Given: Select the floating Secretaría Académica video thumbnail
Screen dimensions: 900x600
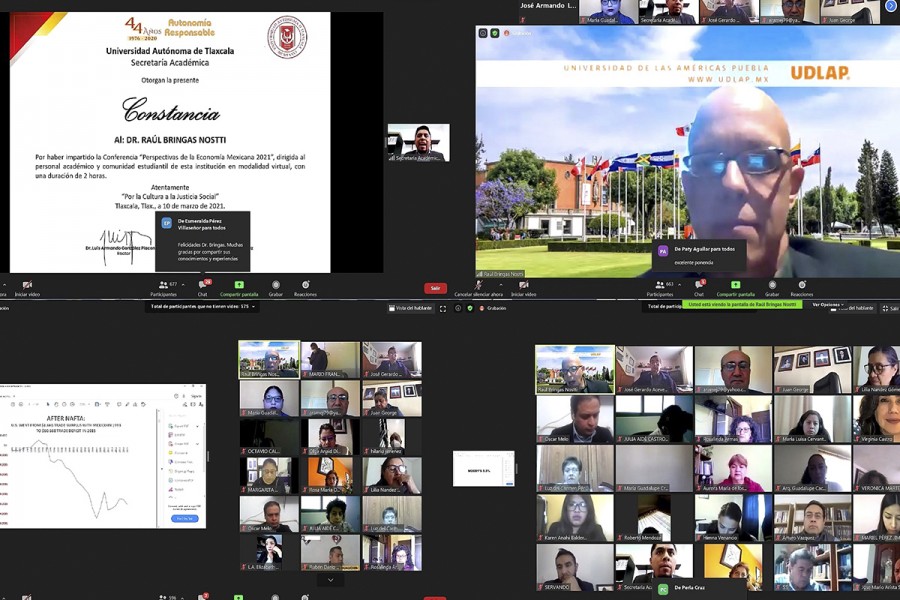Looking at the screenshot, I should click(x=418, y=143).
